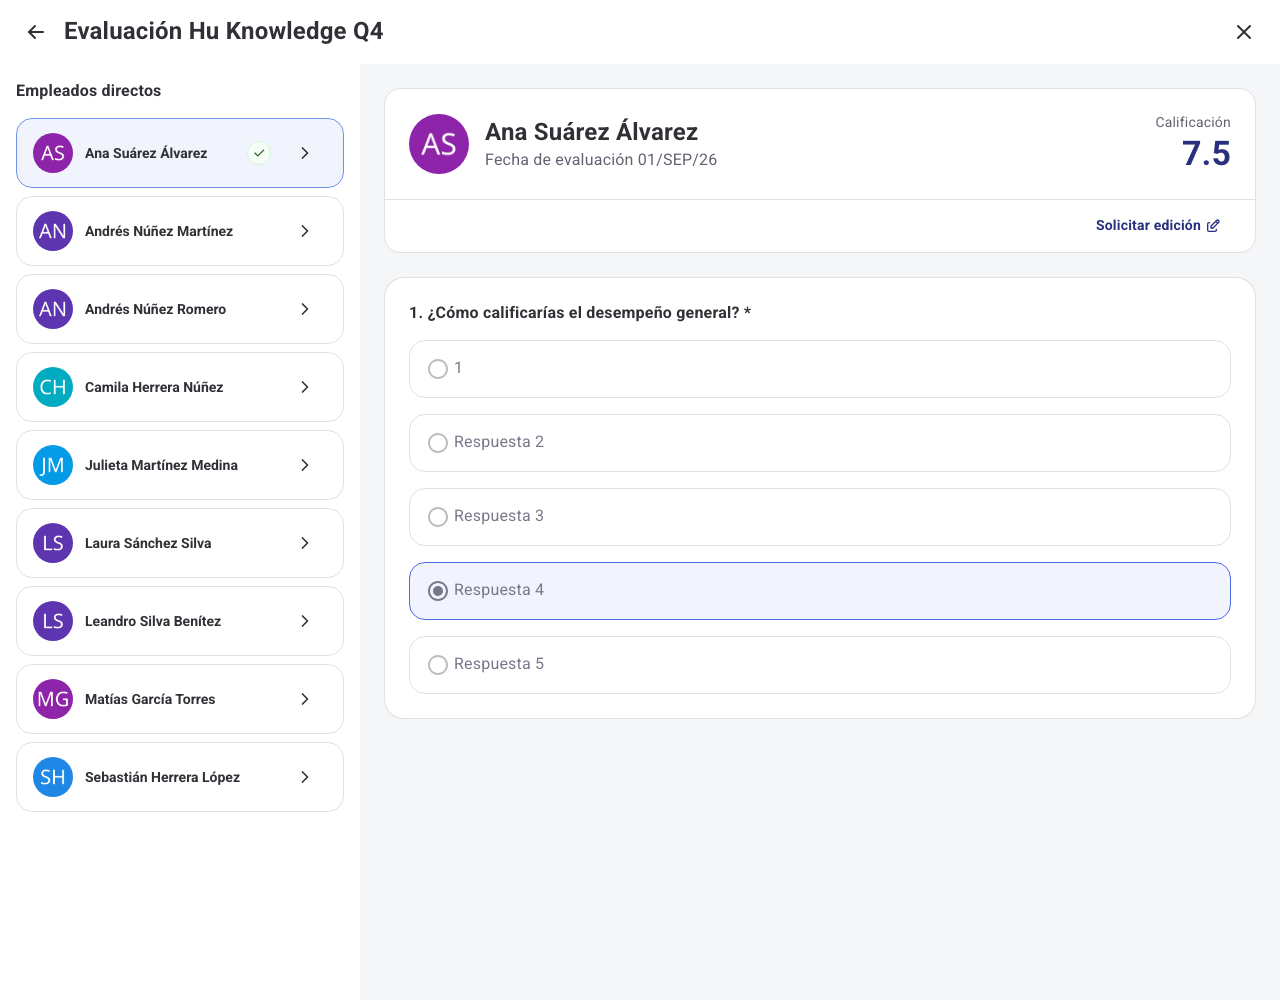Select employee name Laura Sánchez Silva

(x=148, y=543)
